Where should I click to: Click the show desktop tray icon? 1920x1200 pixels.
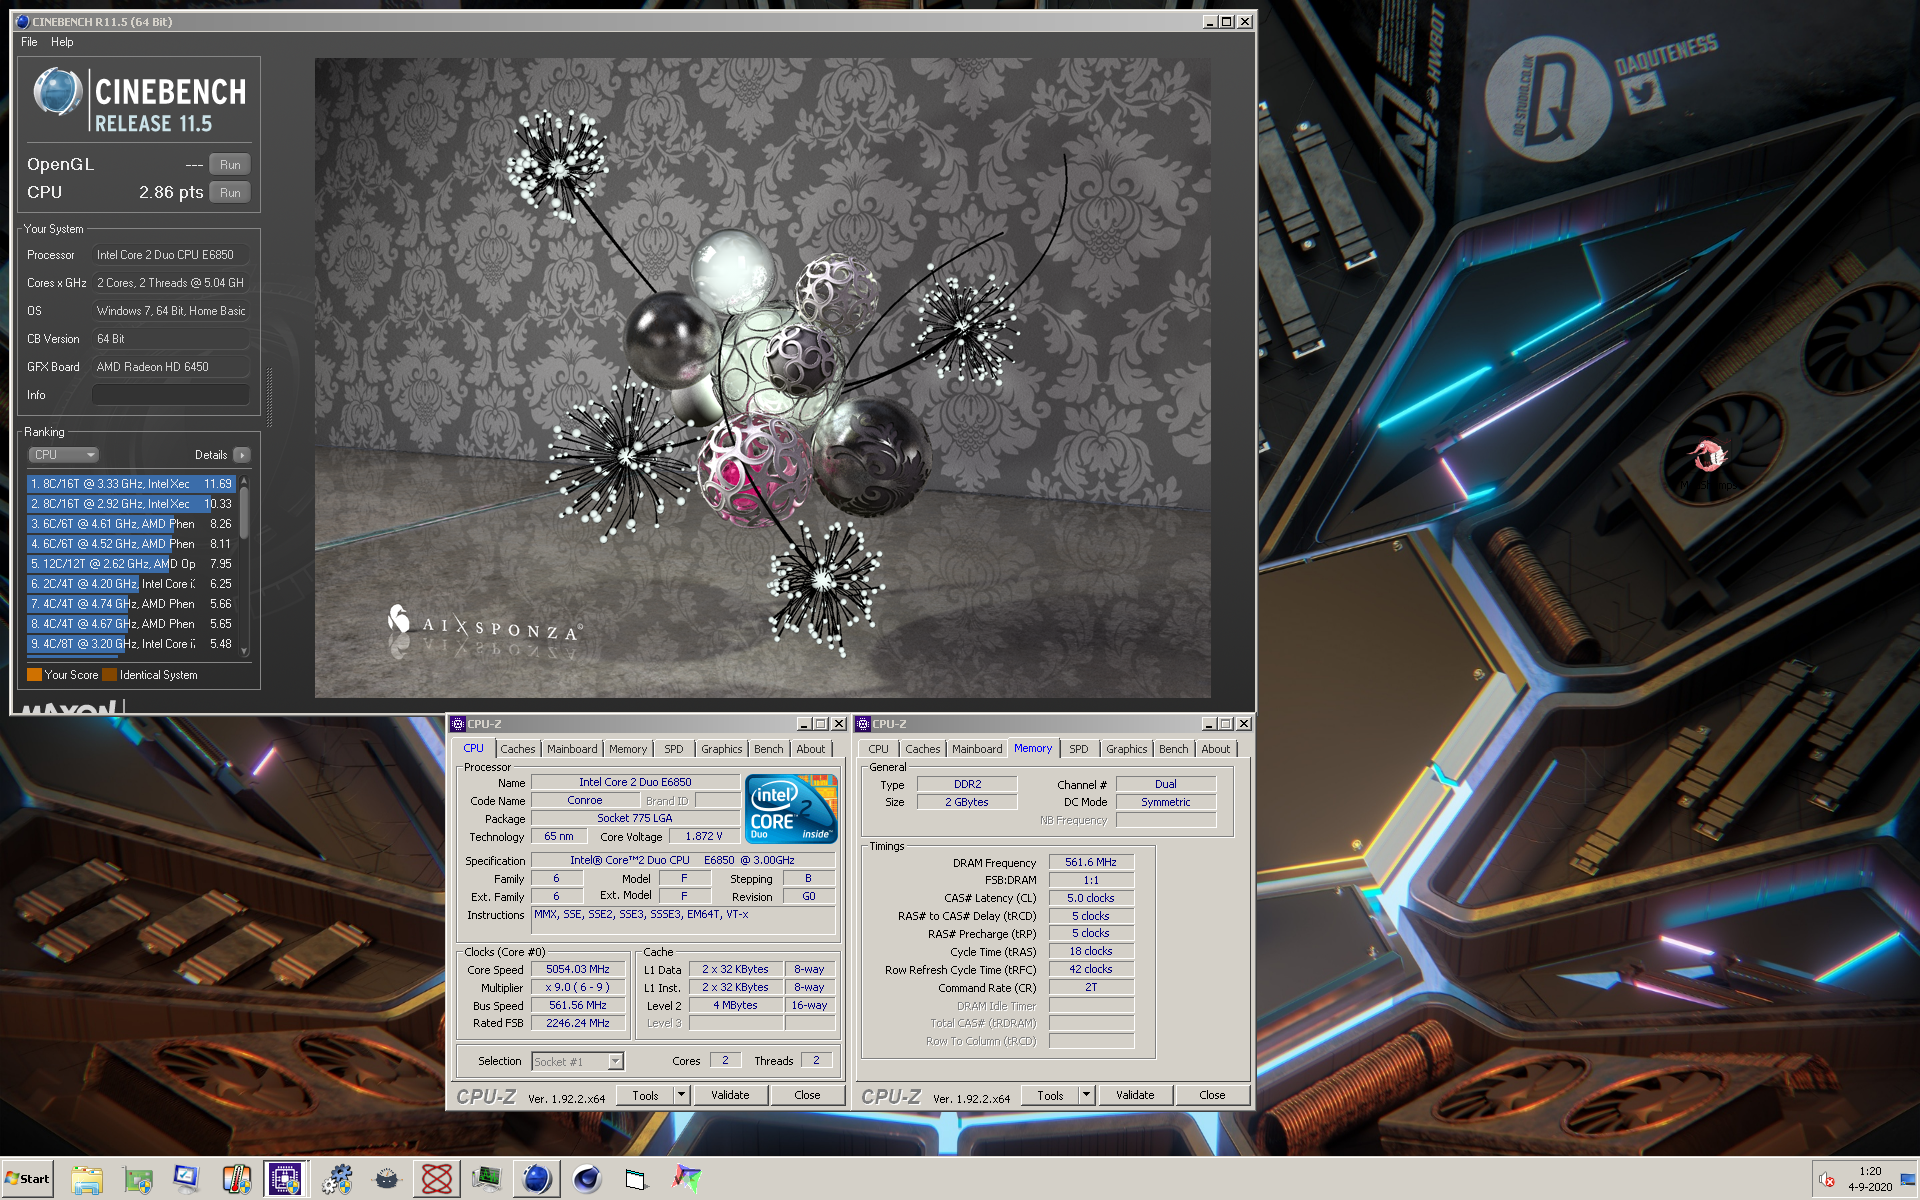[x=1908, y=1179]
